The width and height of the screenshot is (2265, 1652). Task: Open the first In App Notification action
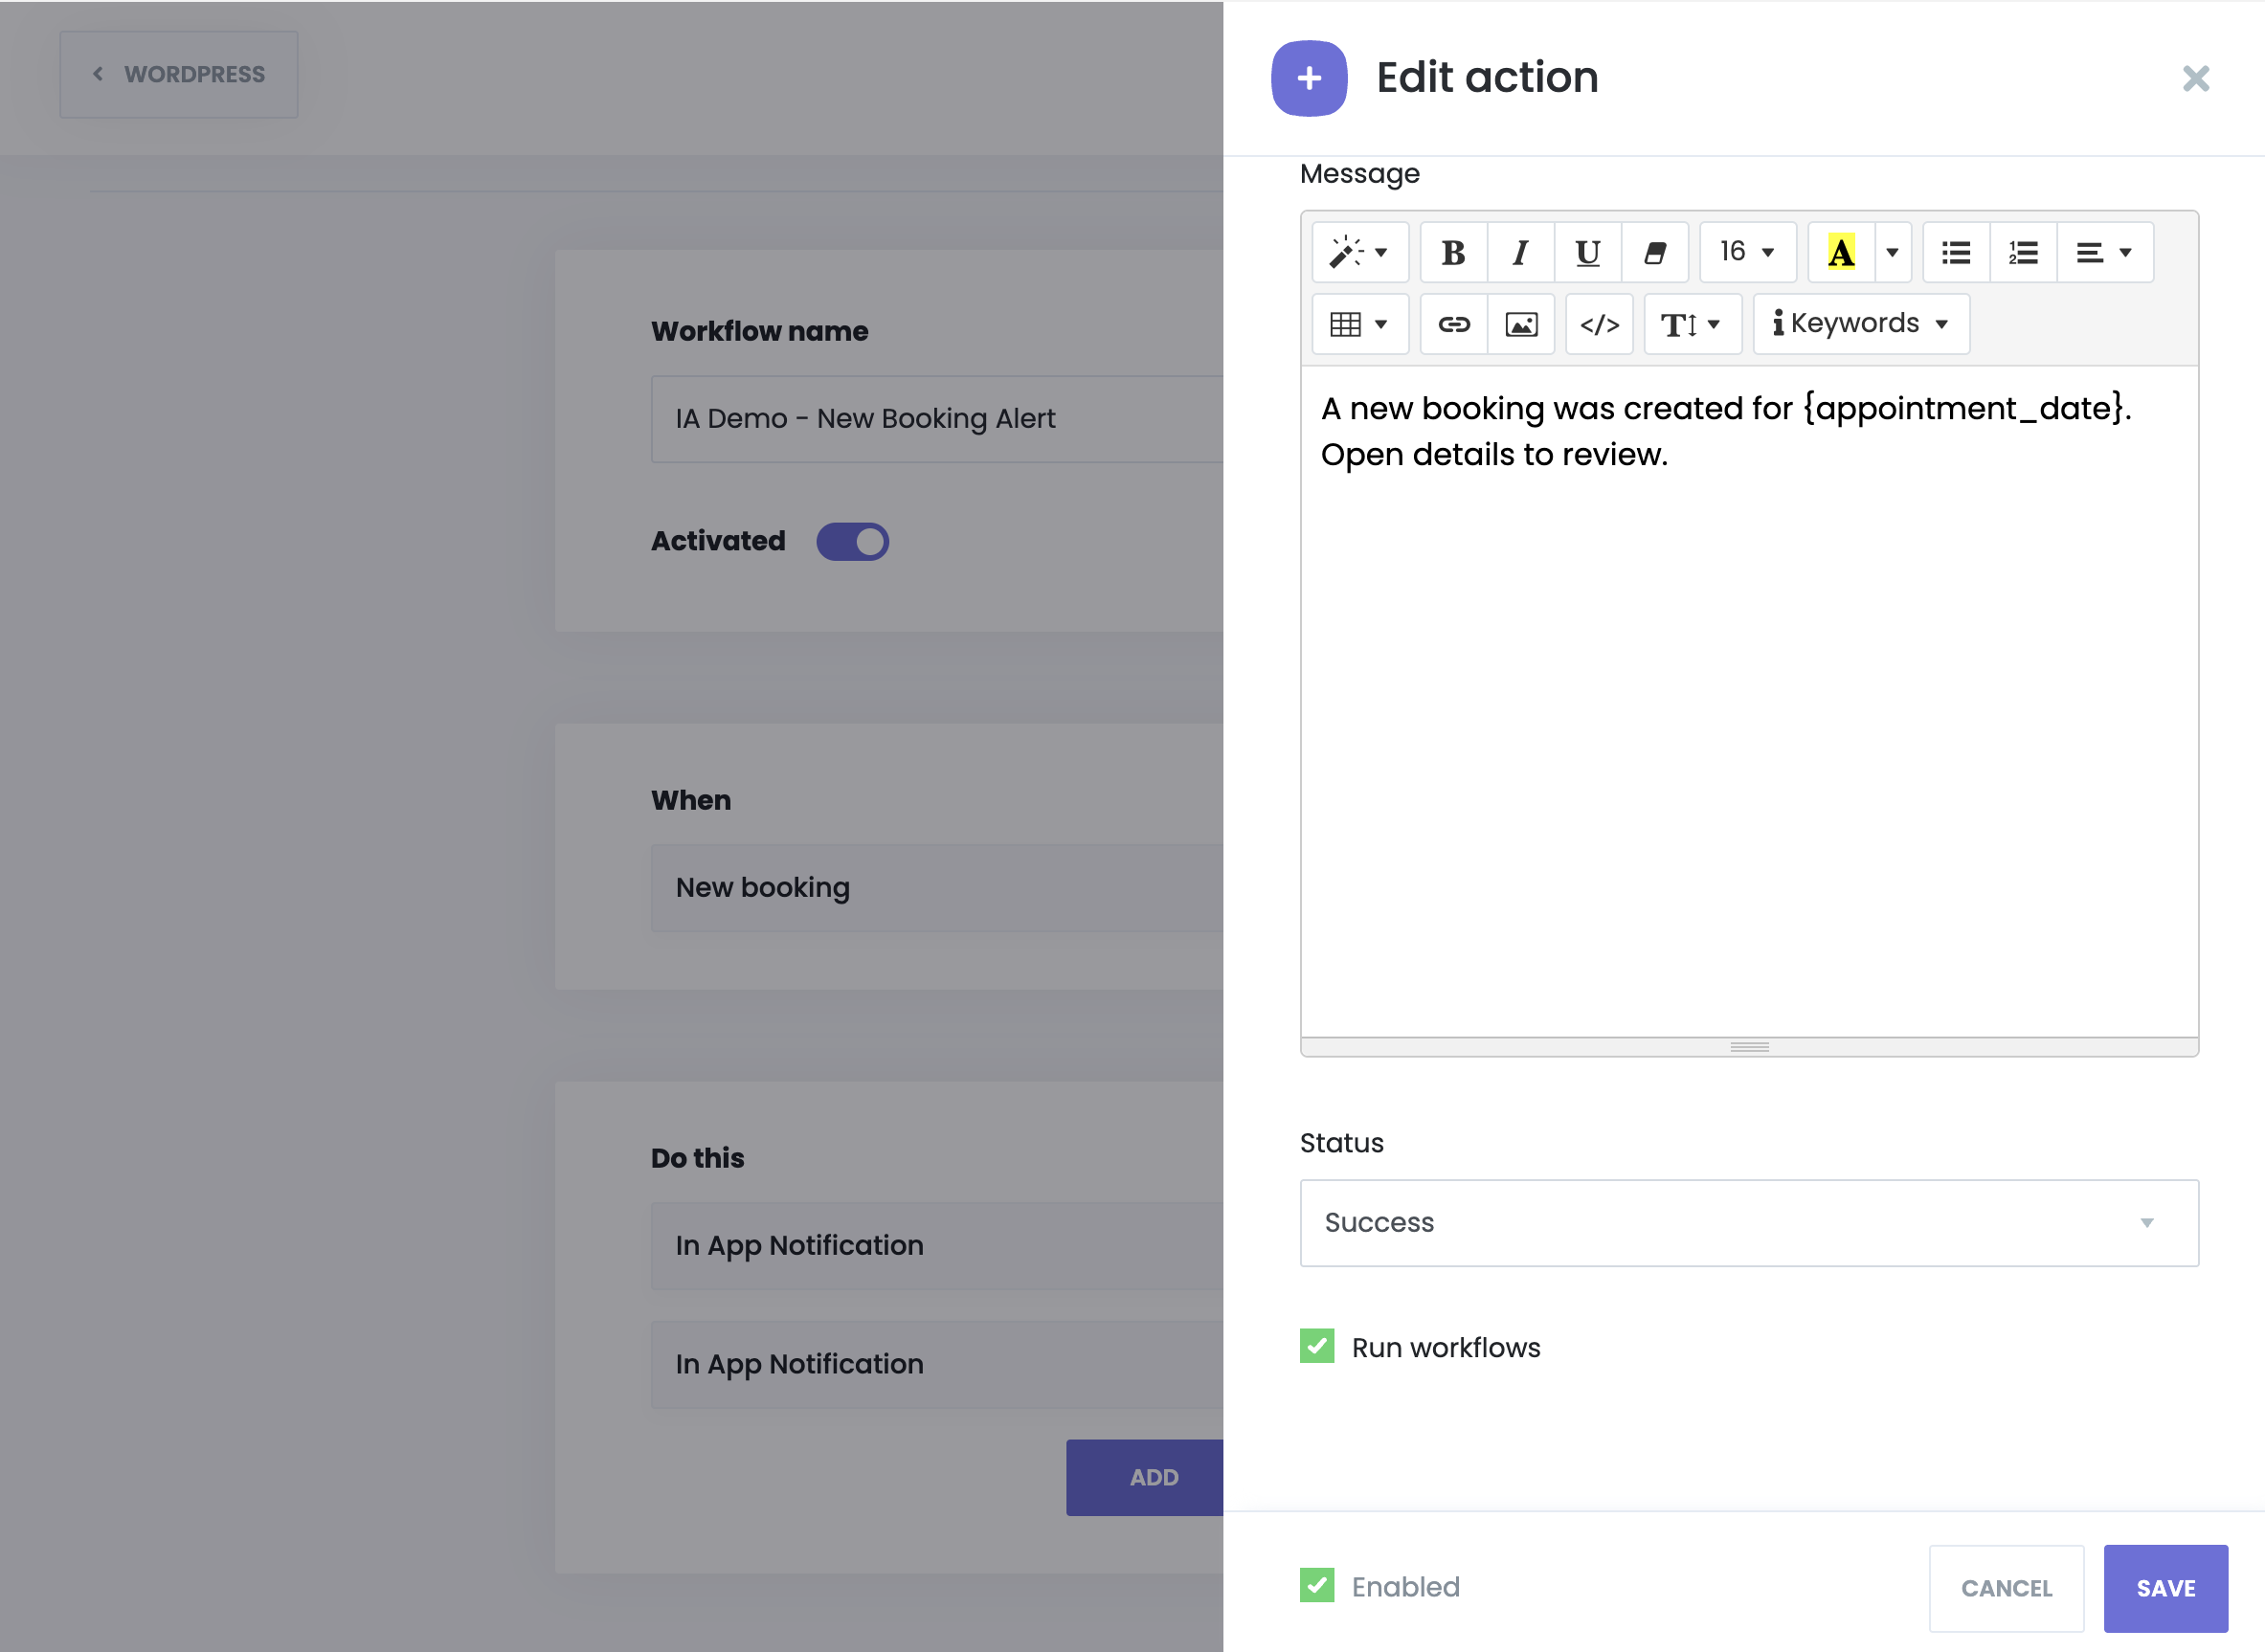937,1246
